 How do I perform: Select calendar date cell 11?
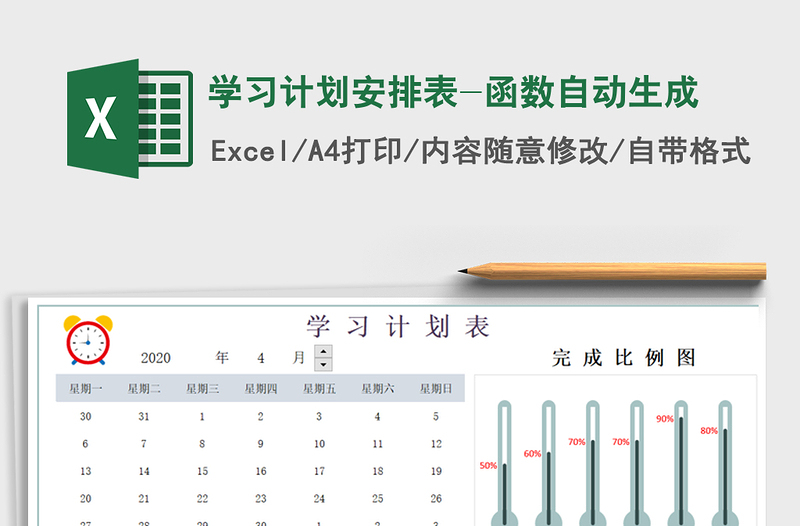click(x=378, y=444)
